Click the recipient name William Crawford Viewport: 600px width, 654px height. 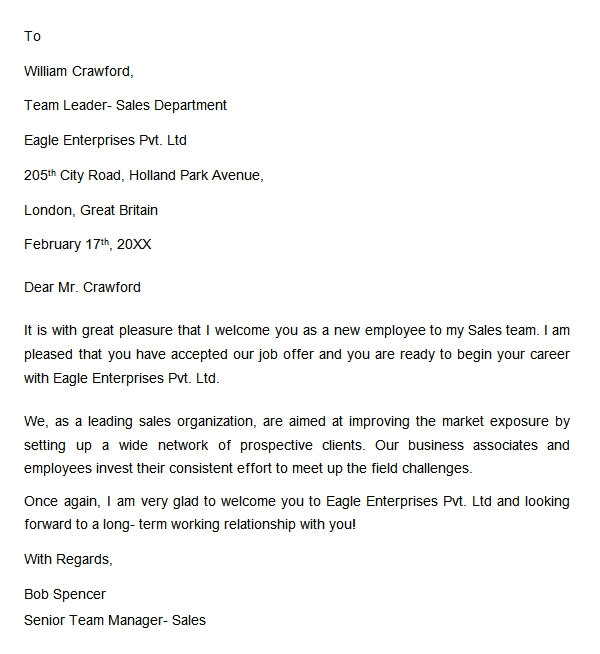coord(78,71)
